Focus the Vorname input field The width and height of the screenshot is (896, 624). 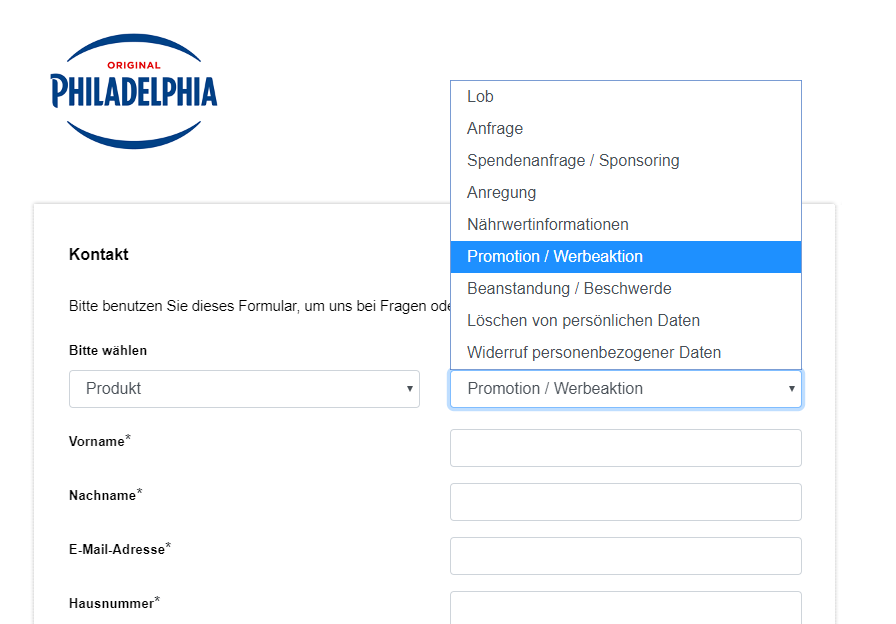pyautogui.click(x=626, y=448)
